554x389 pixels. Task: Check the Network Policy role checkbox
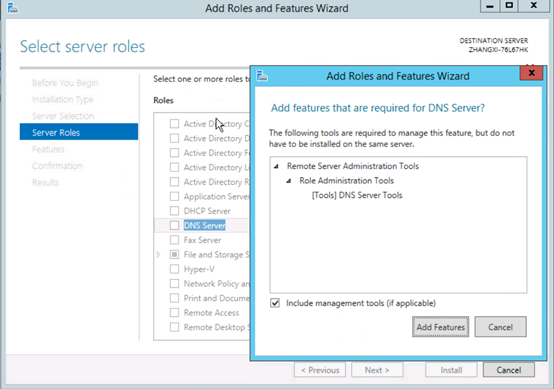click(x=175, y=284)
